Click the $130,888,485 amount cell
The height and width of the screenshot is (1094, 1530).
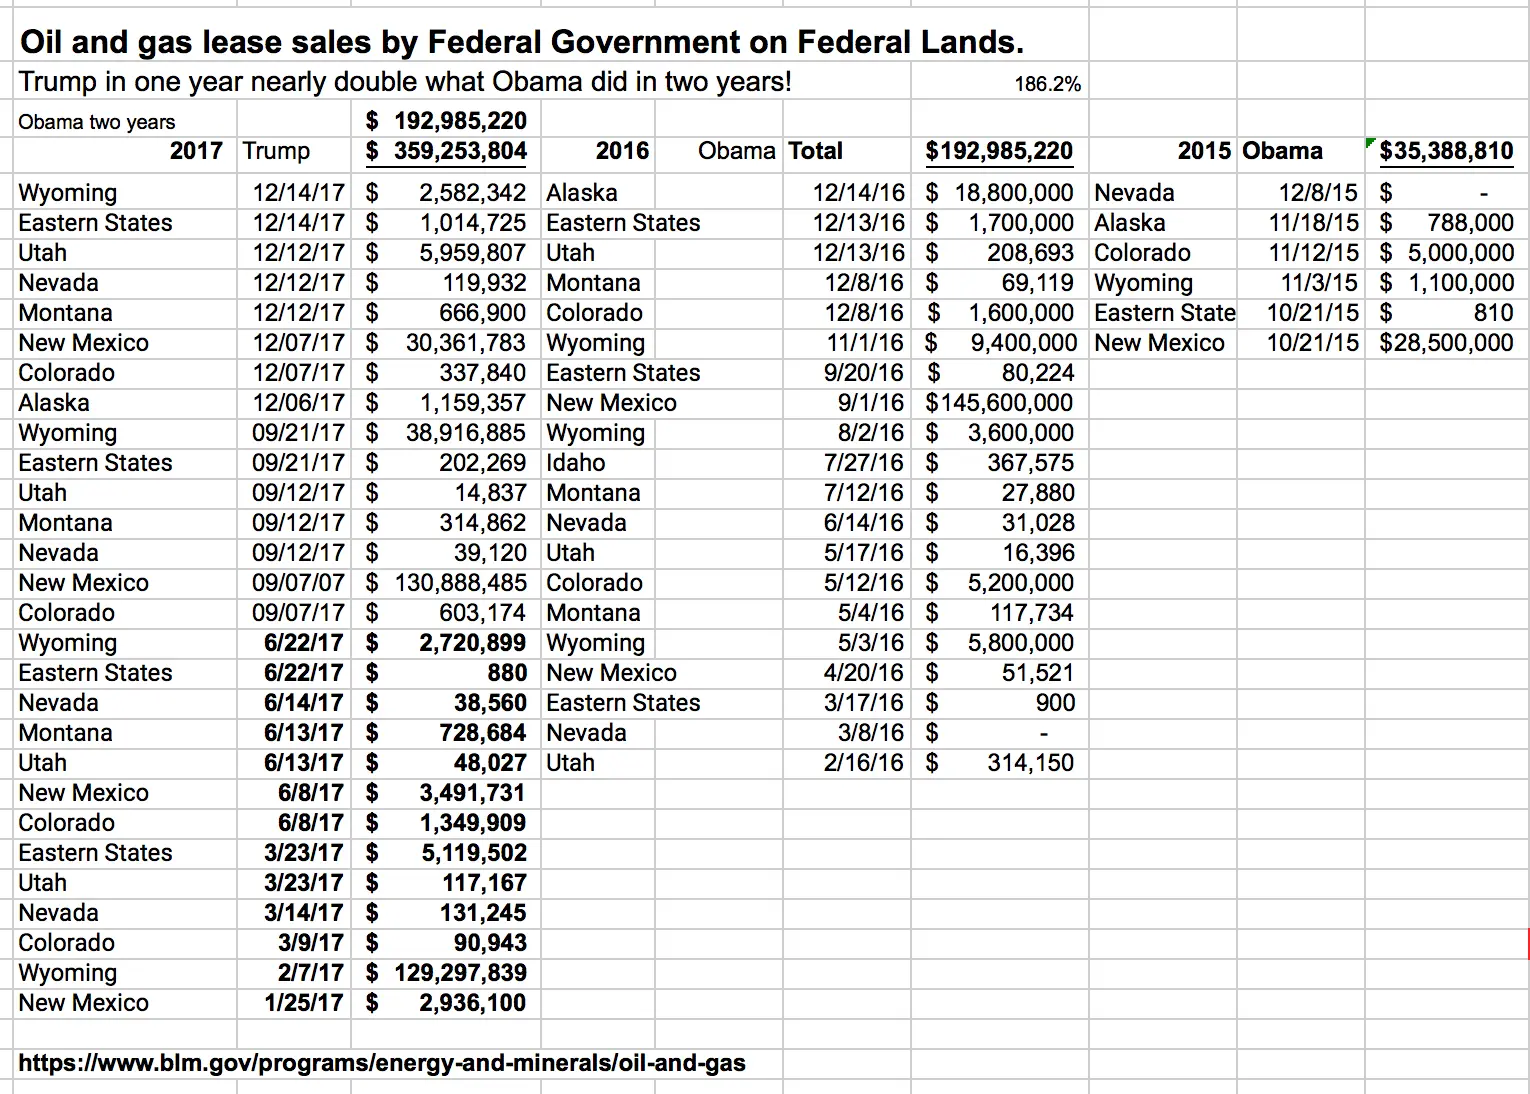tap(446, 583)
